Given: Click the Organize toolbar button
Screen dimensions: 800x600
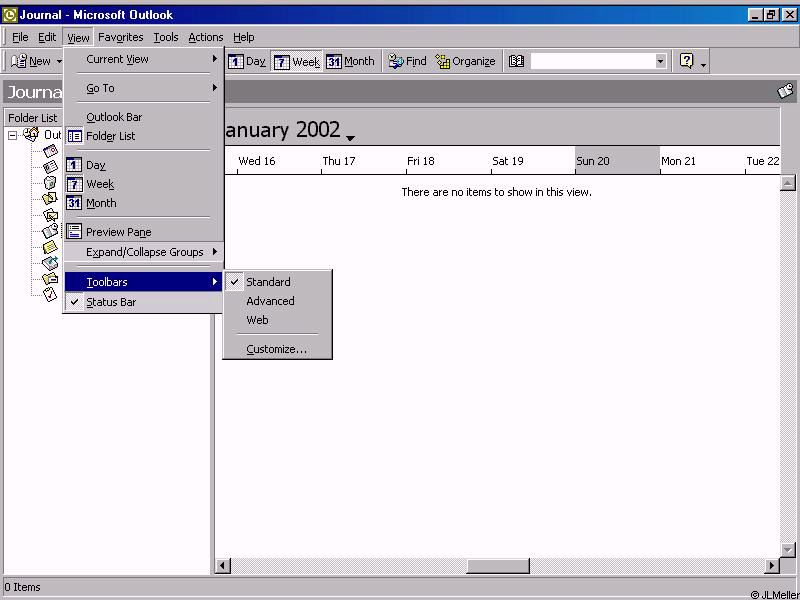Looking at the screenshot, I should (x=465, y=61).
